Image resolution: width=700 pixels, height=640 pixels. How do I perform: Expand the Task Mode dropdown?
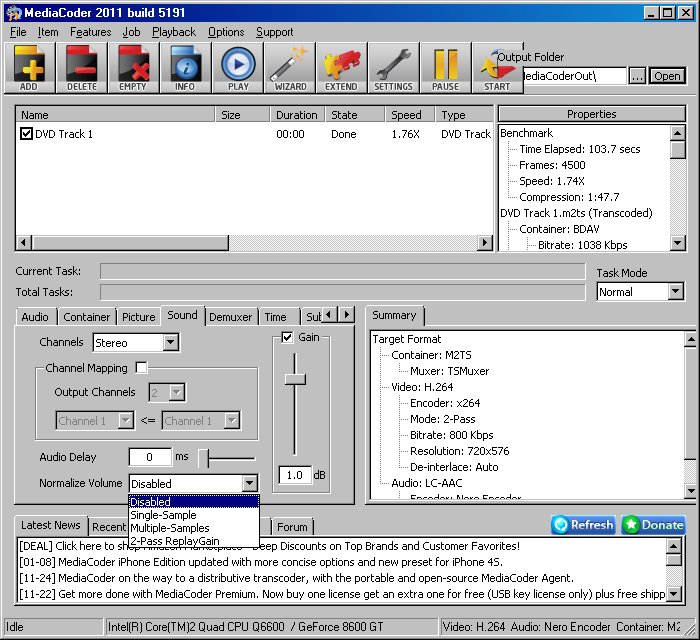[676, 292]
